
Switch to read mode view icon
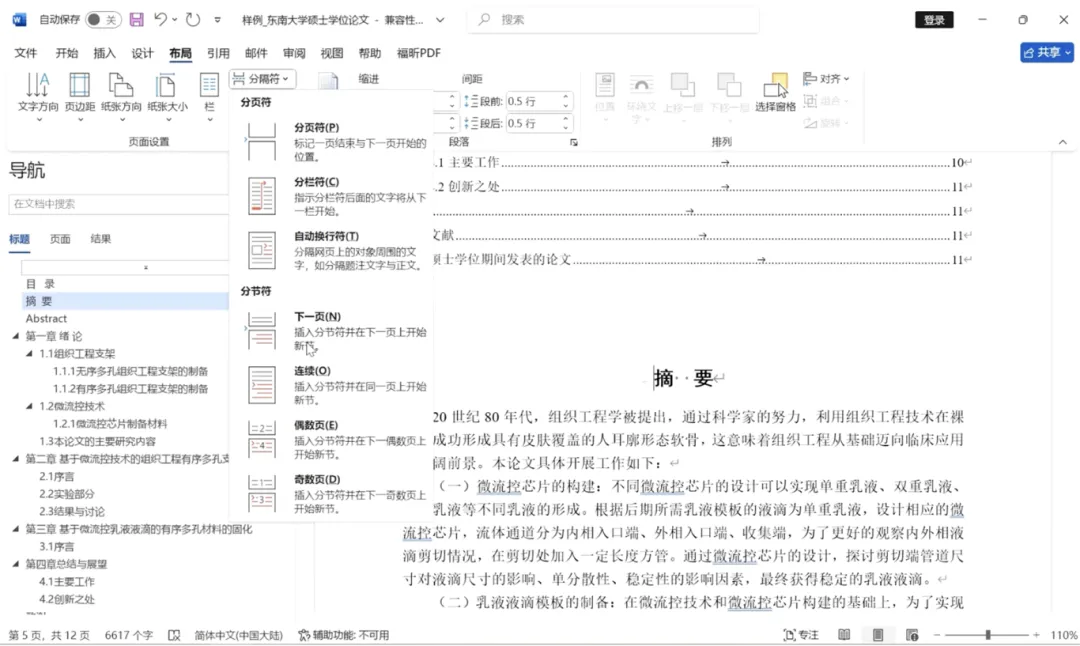point(844,635)
